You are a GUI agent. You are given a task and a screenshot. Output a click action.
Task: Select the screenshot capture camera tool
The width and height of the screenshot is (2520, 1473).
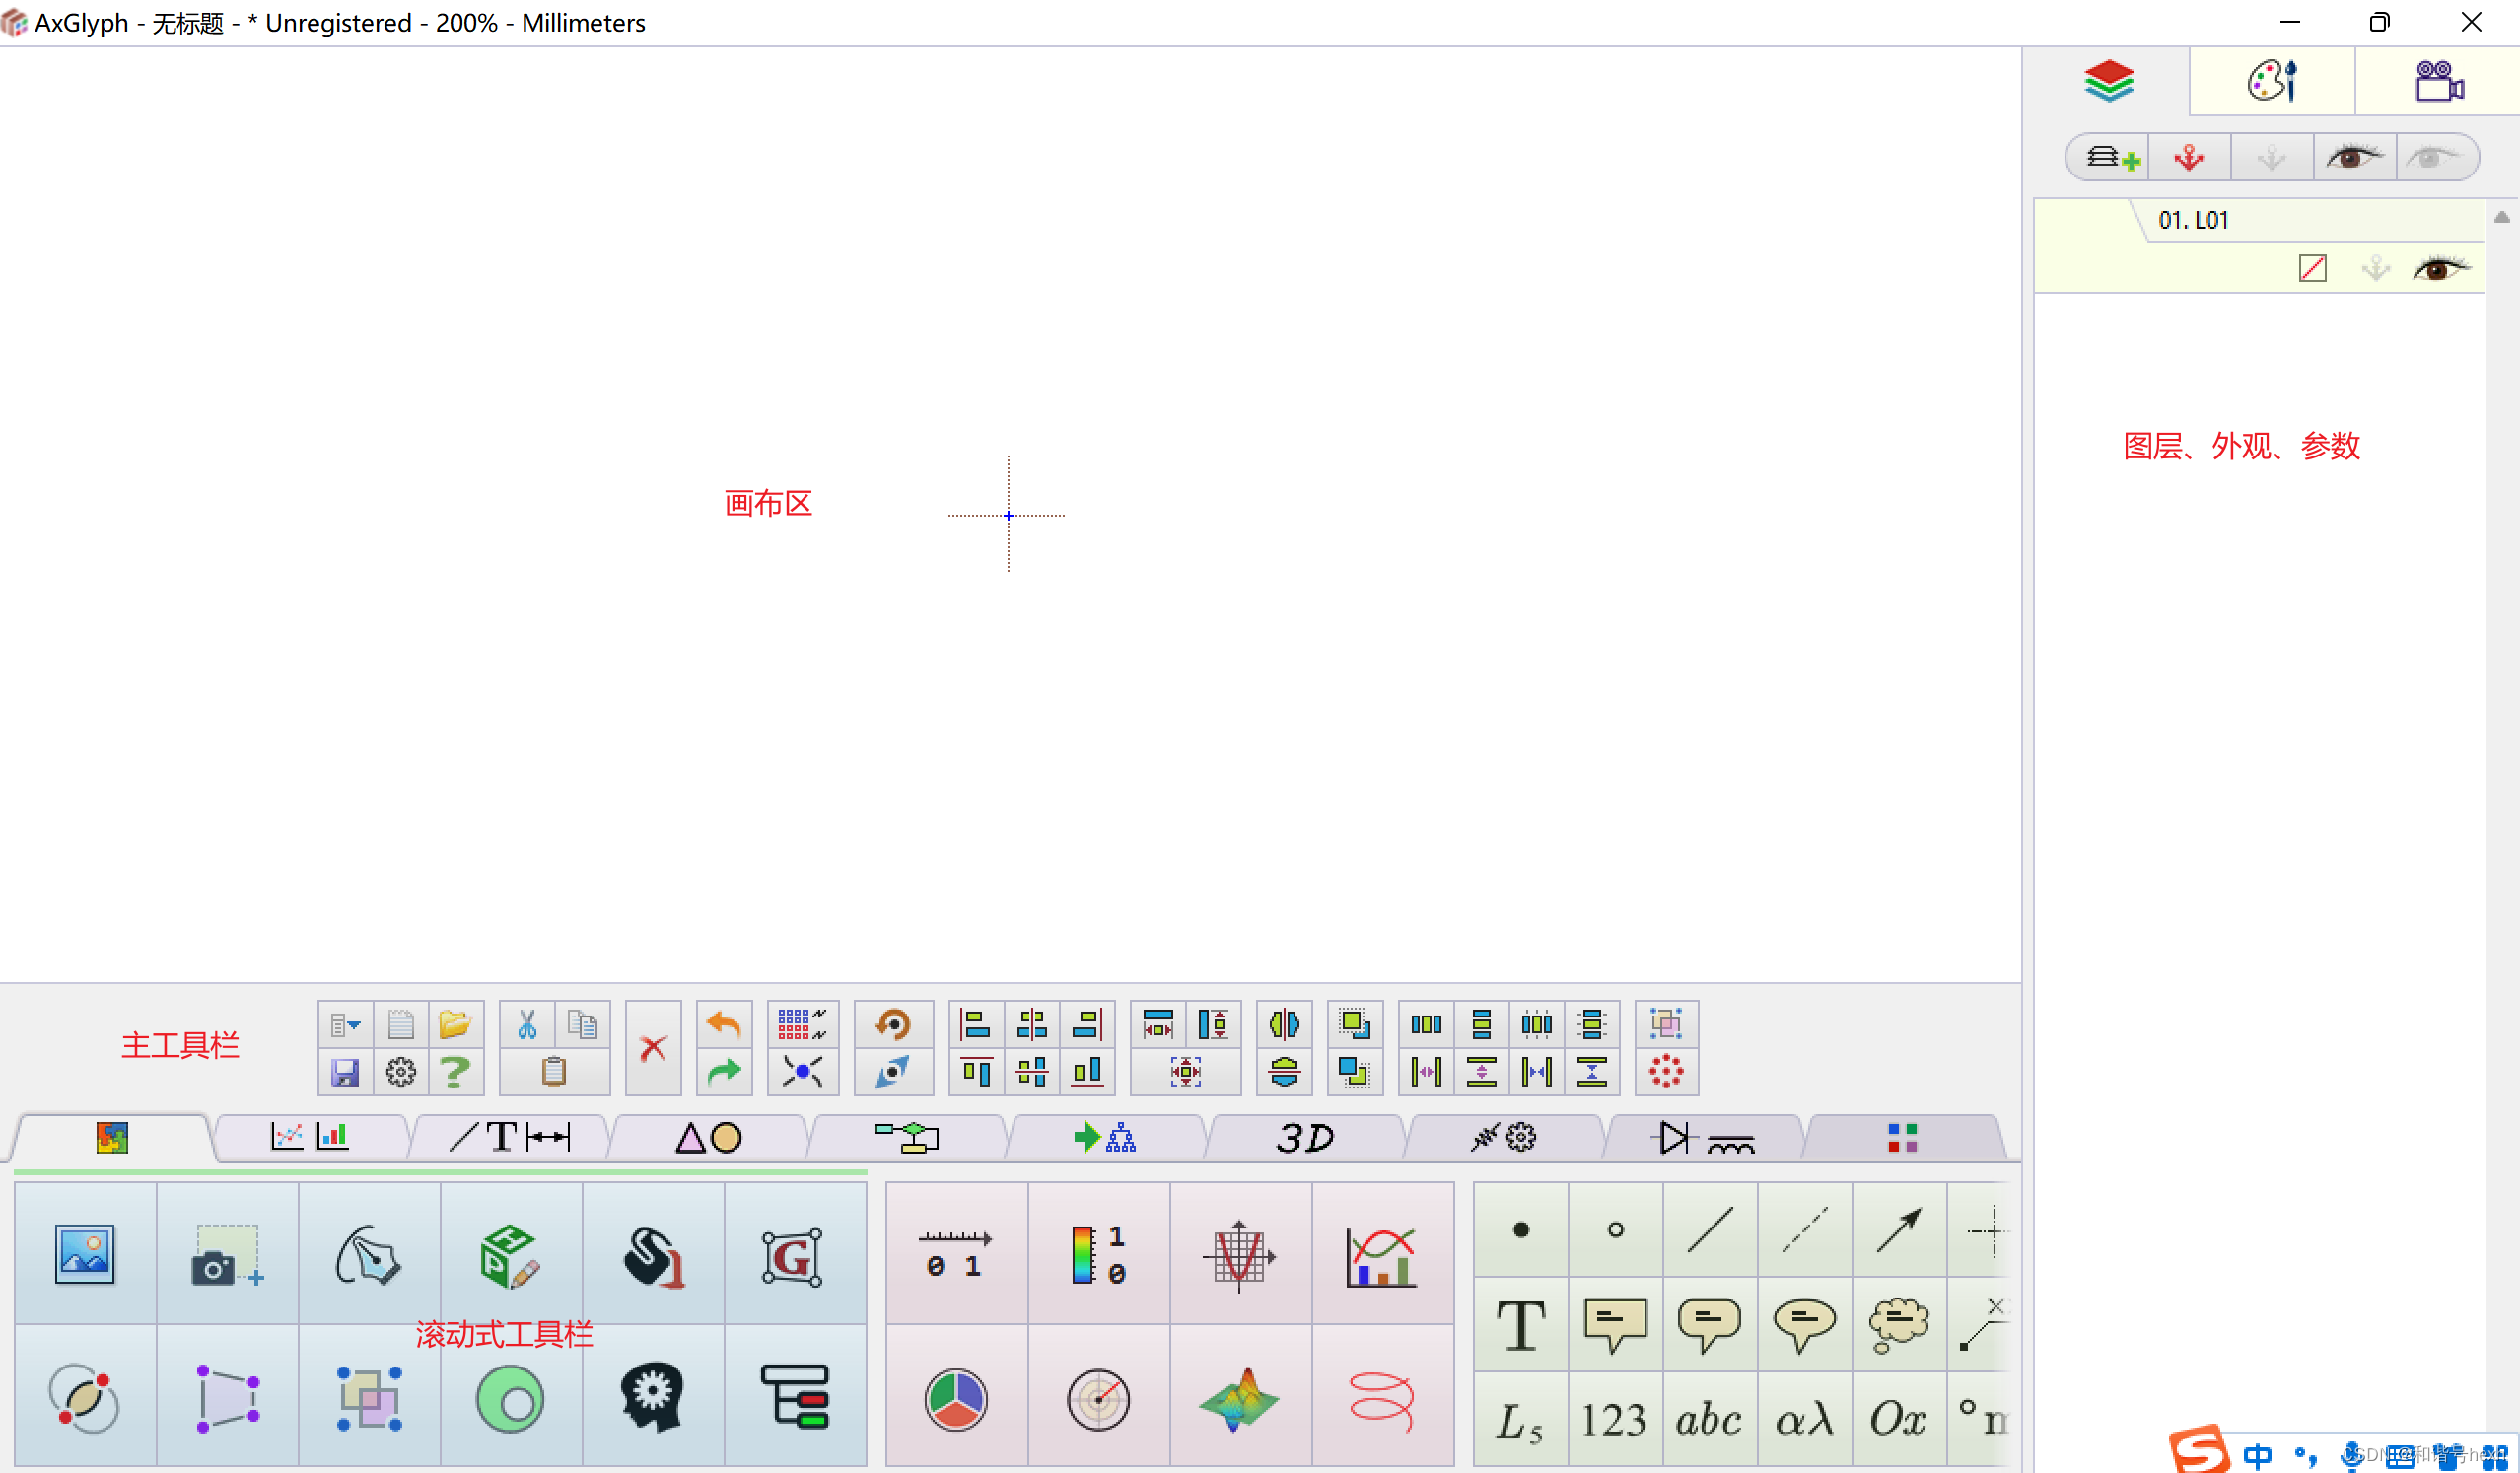click(x=226, y=1254)
